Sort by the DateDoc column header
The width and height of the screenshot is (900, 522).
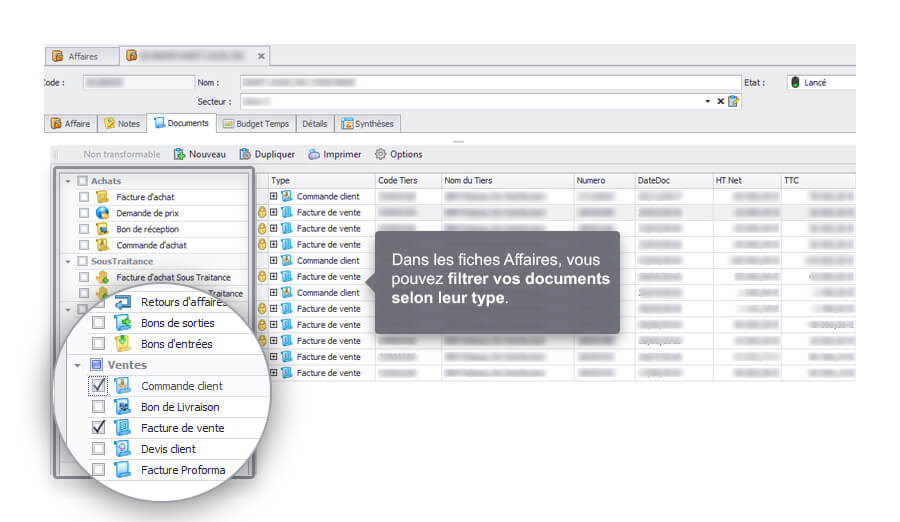point(674,180)
